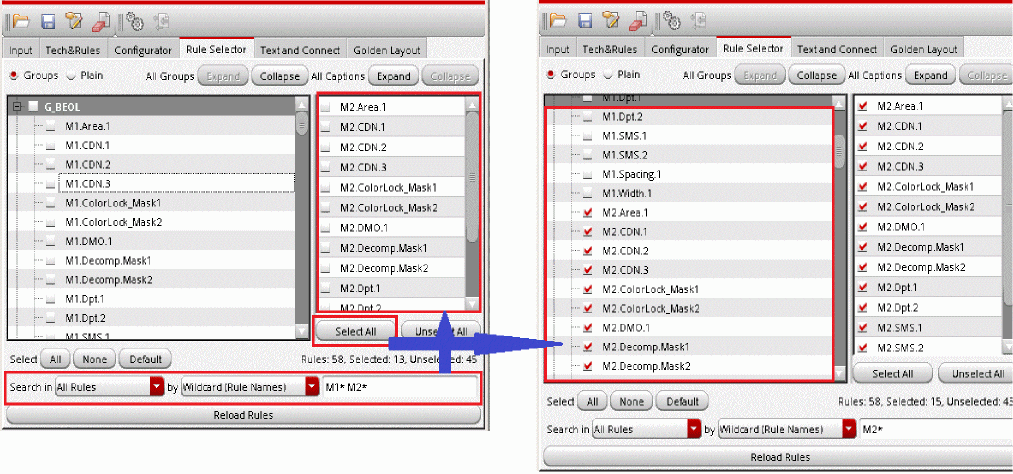Viewport: 1013px width, 474px height.
Task: Click the save floppy icon in right window
Action: coord(585,21)
